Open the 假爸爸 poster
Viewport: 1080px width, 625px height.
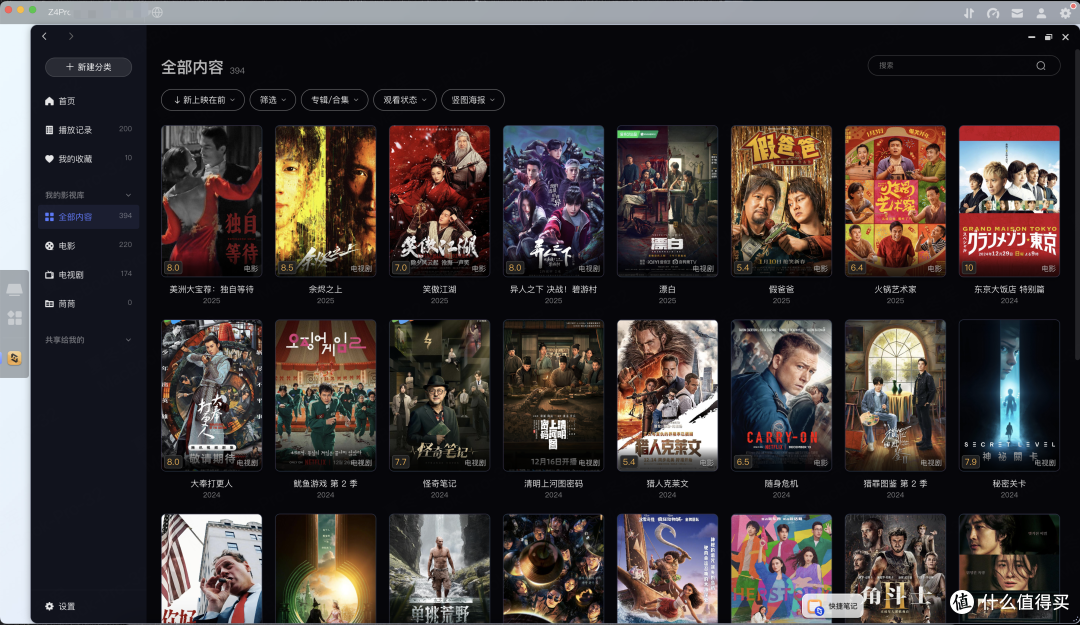(x=782, y=201)
